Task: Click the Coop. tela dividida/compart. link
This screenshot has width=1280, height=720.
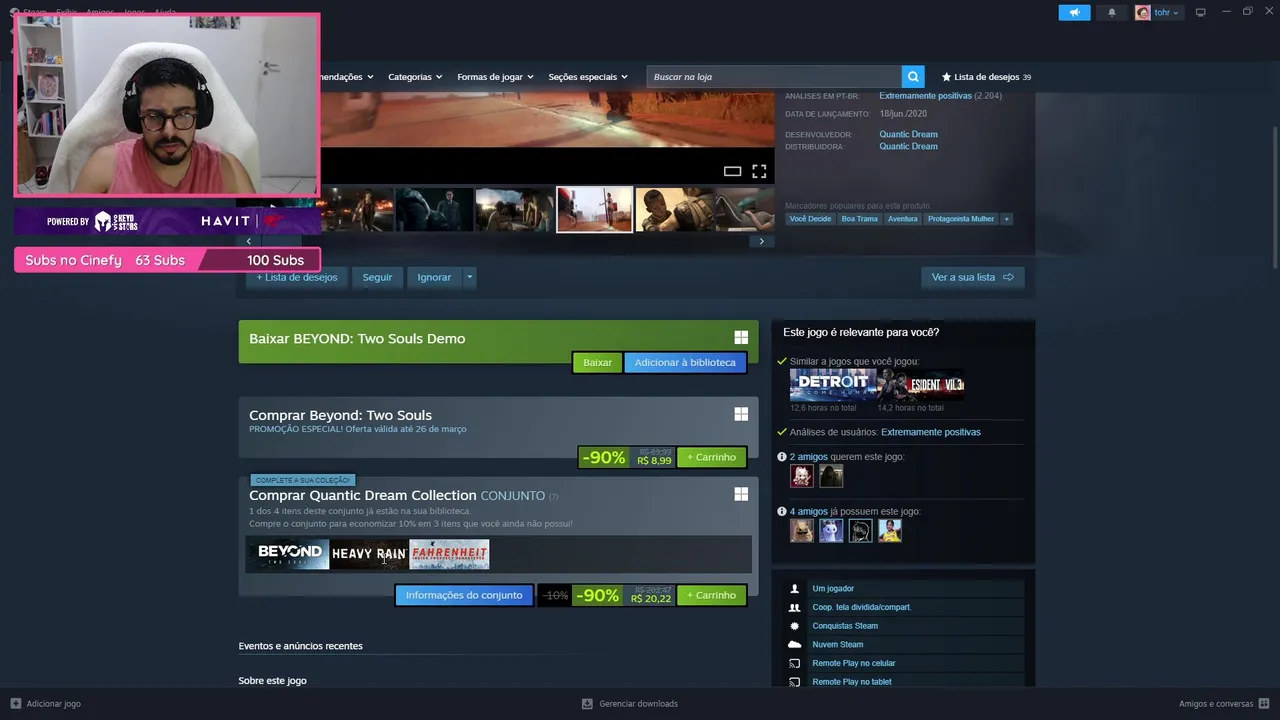Action: pyautogui.click(x=861, y=607)
